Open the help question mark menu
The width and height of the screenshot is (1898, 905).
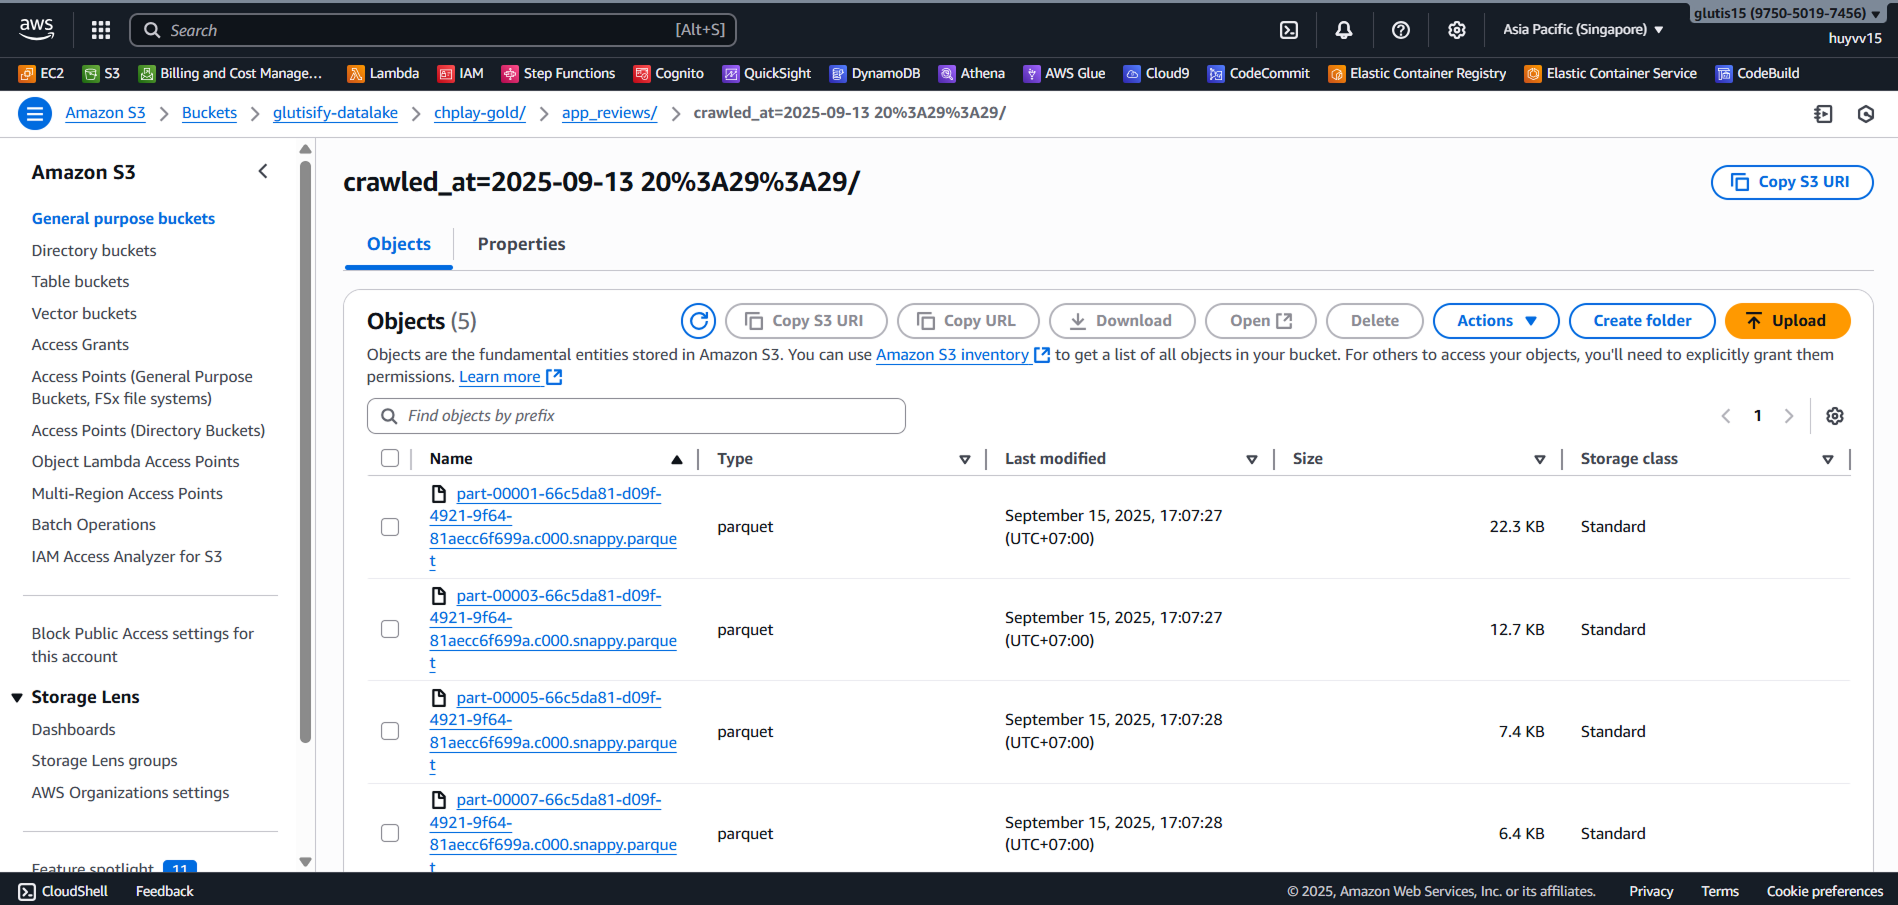(x=1401, y=30)
